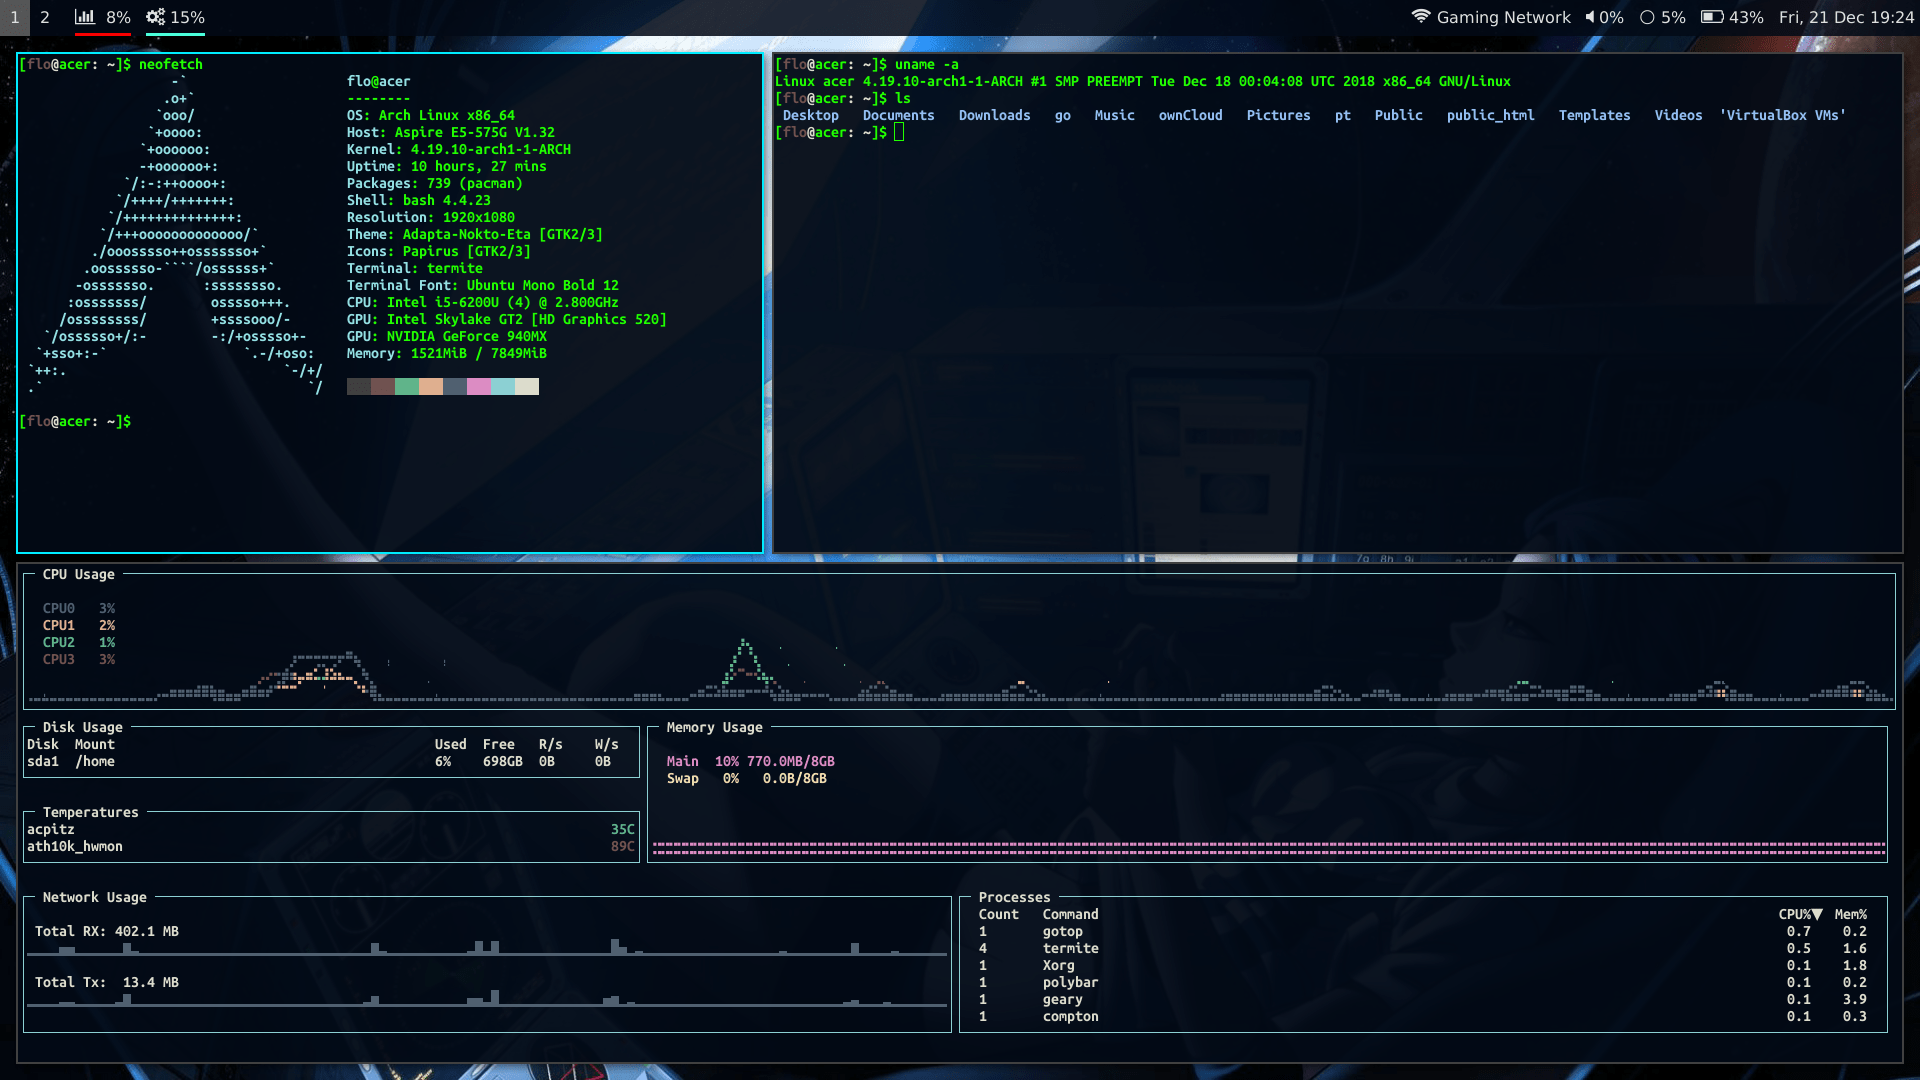The width and height of the screenshot is (1920, 1080).
Task: Click the CPU bar chart icon in polybar
Action: [x=85, y=17]
